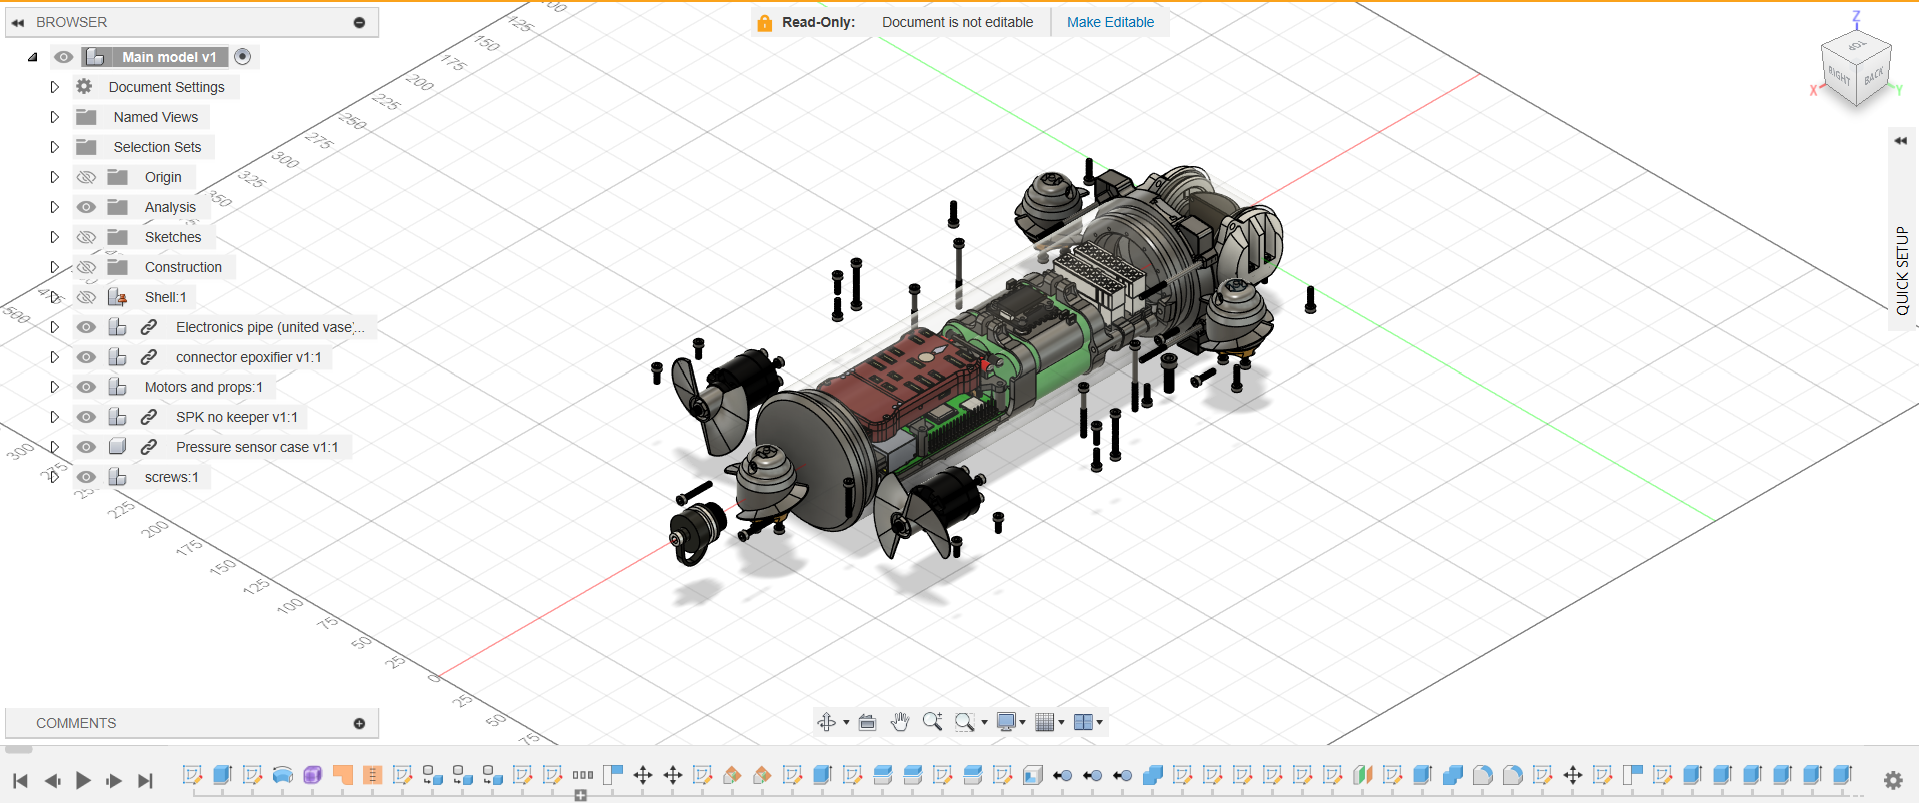Click link icon beside SPK no keeper
The image size is (1919, 803).
tap(149, 417)
